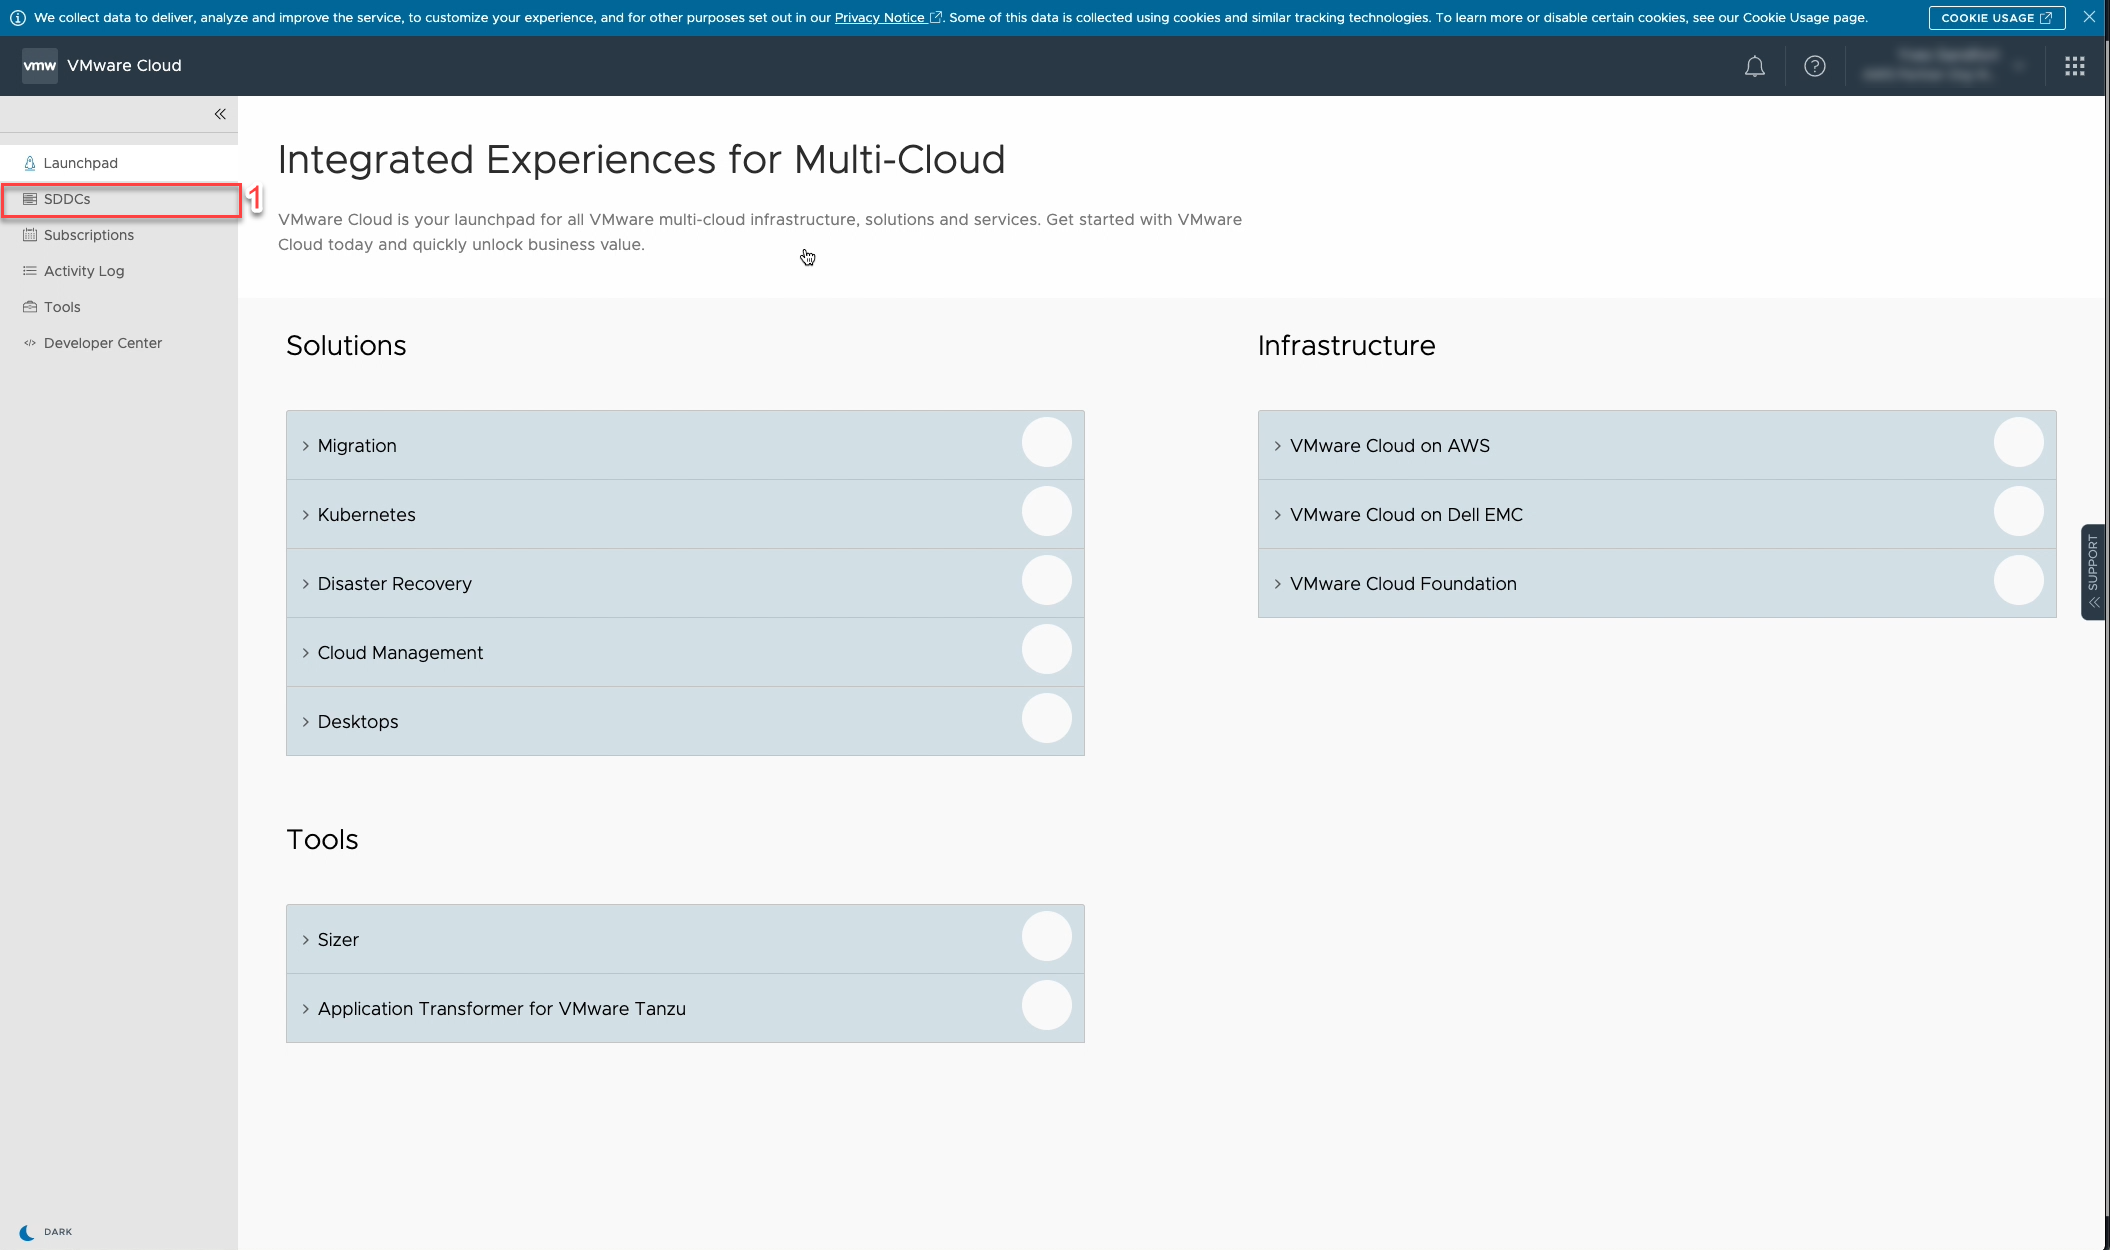The width and height of the screenshot is (2110, 1250).
Task: Expand the Desktops solution row
Action: (x=685, y=721)
